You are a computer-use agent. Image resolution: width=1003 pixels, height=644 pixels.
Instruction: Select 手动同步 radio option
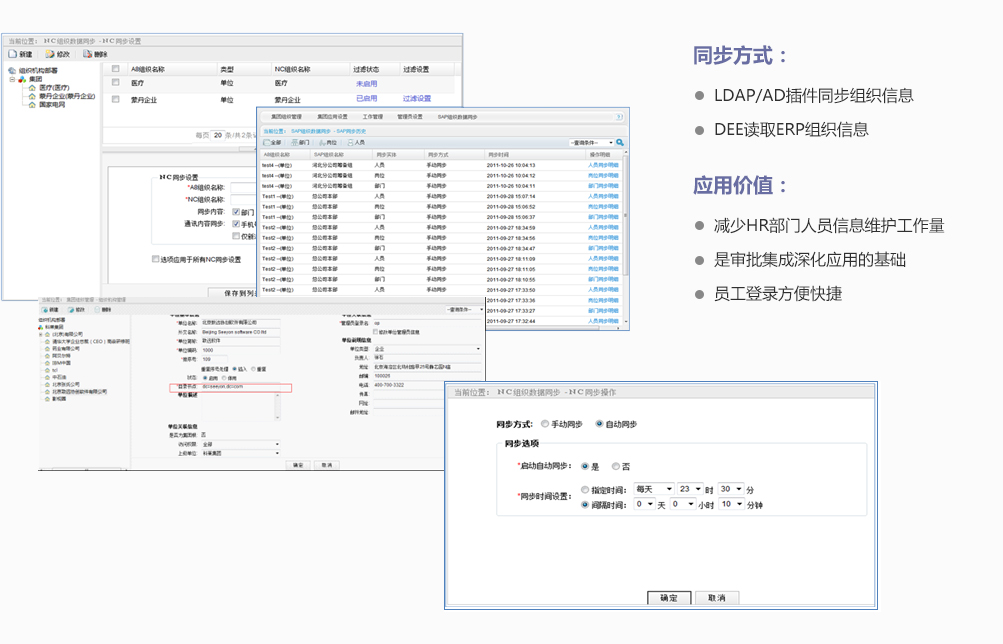coord(545,424)
